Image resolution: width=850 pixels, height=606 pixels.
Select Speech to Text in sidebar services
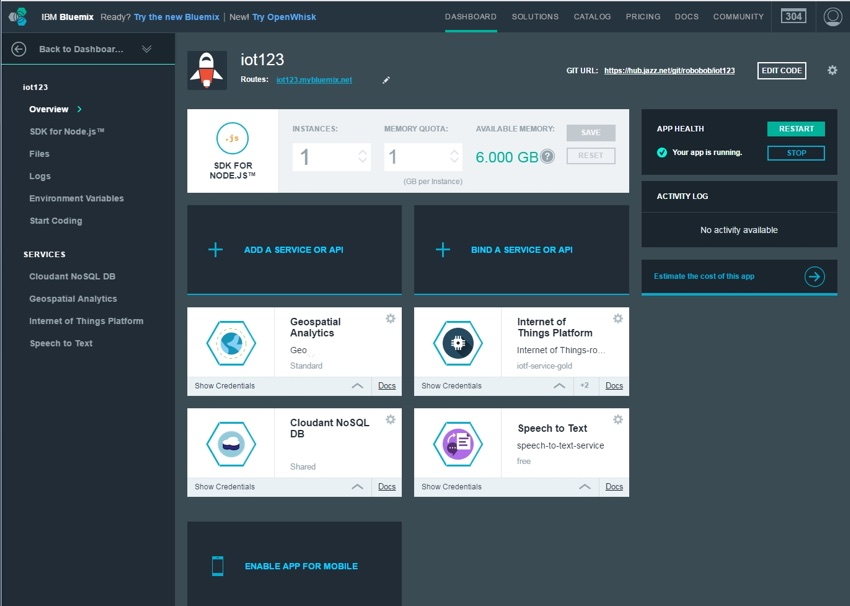pos(61,343)
